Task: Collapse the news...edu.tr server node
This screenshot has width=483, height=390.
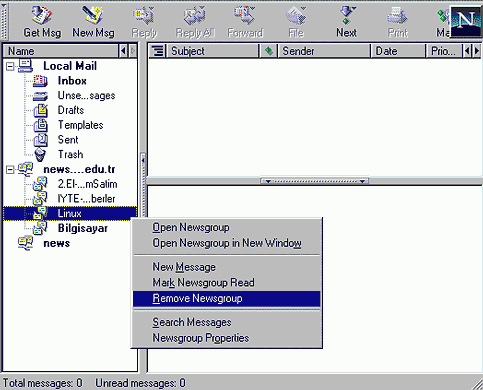Action: 10,170
